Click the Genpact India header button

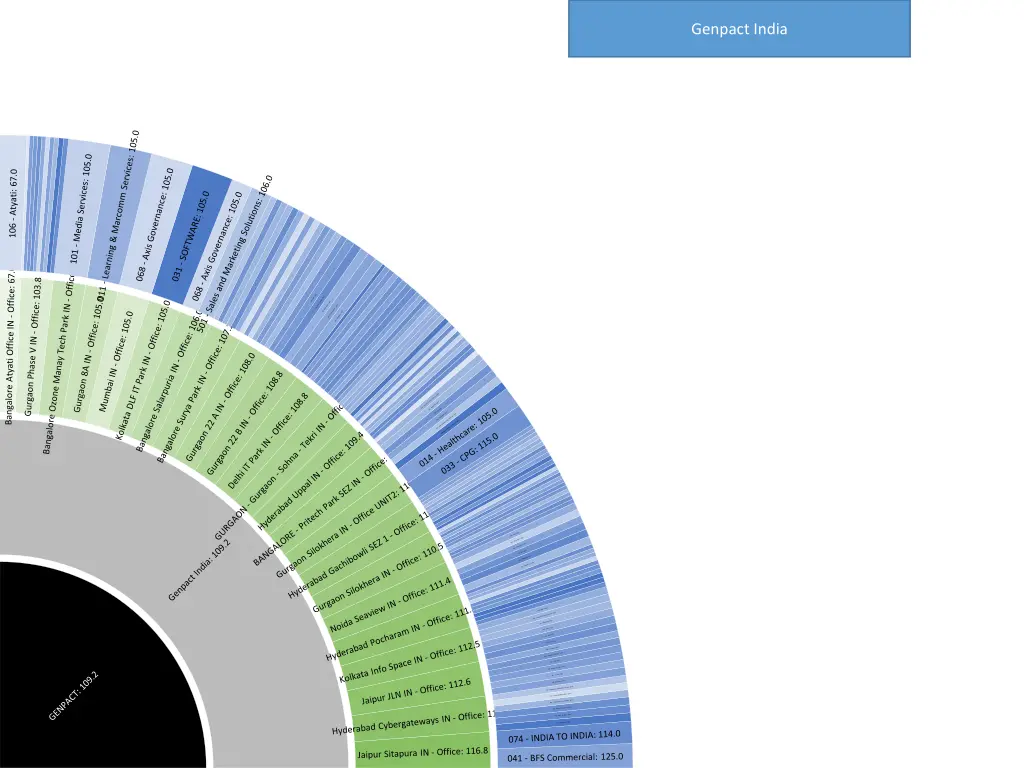(739, 29)
